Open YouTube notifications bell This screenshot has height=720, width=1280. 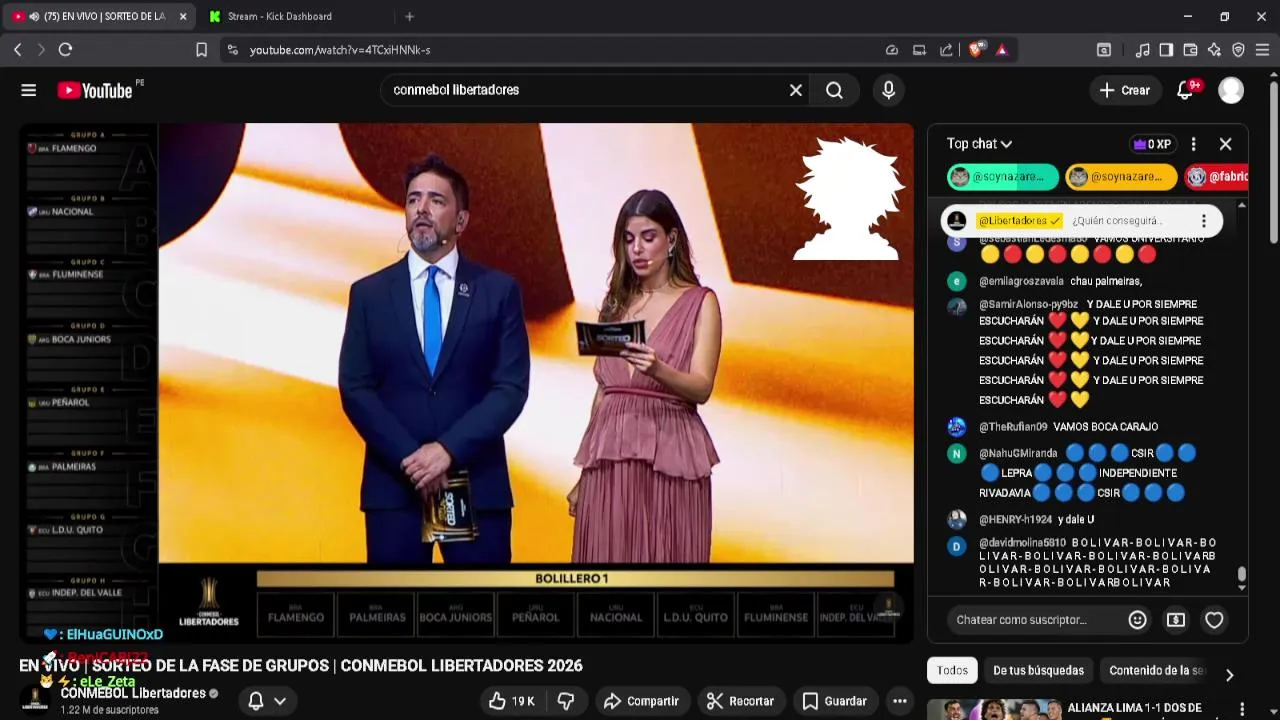[x=1186, y=90]
